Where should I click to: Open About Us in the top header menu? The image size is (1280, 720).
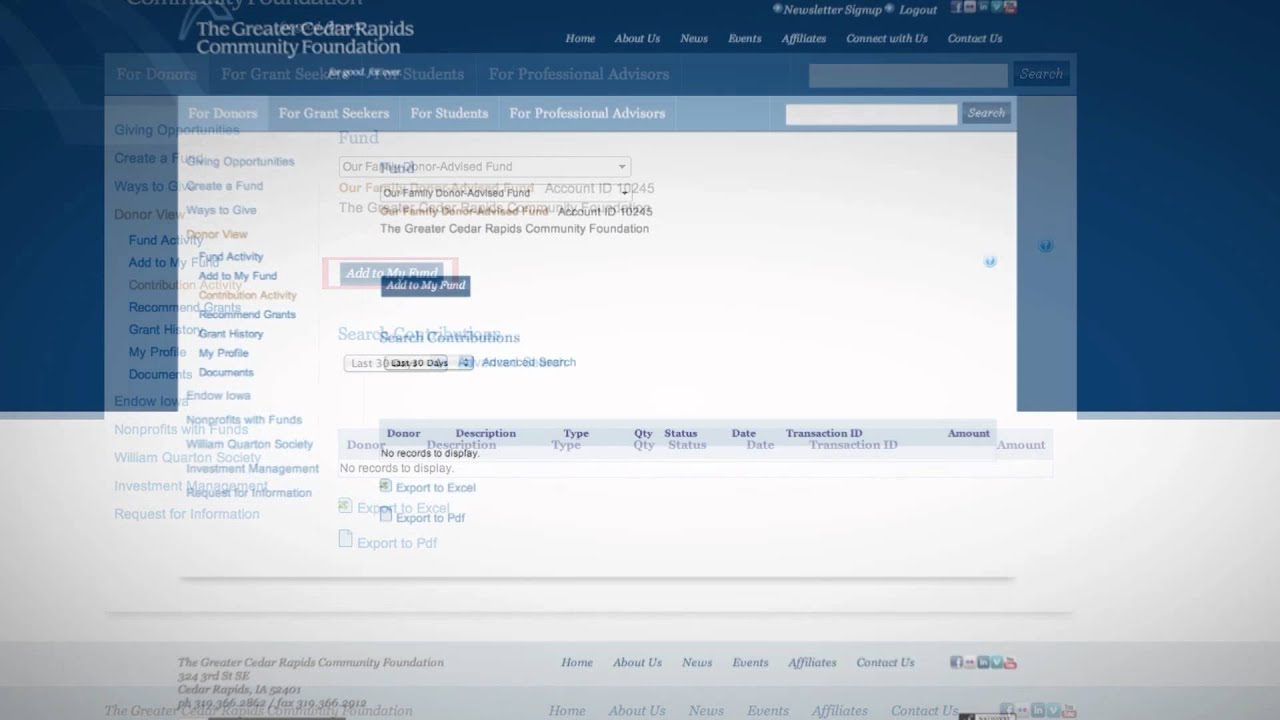(637, 38)
